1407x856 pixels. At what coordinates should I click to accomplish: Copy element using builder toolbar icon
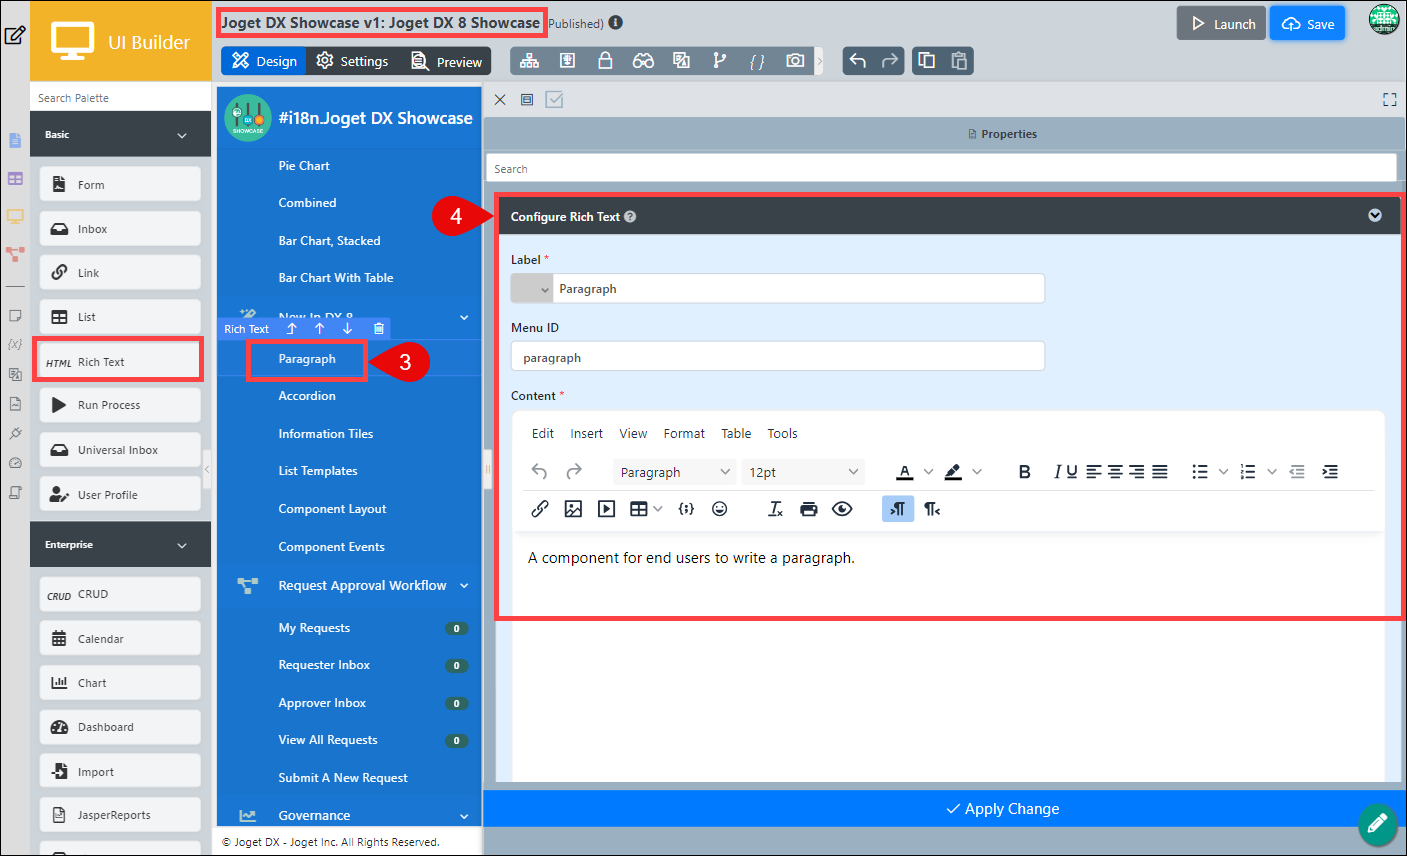pyautogui.click(x=927, y=61)
